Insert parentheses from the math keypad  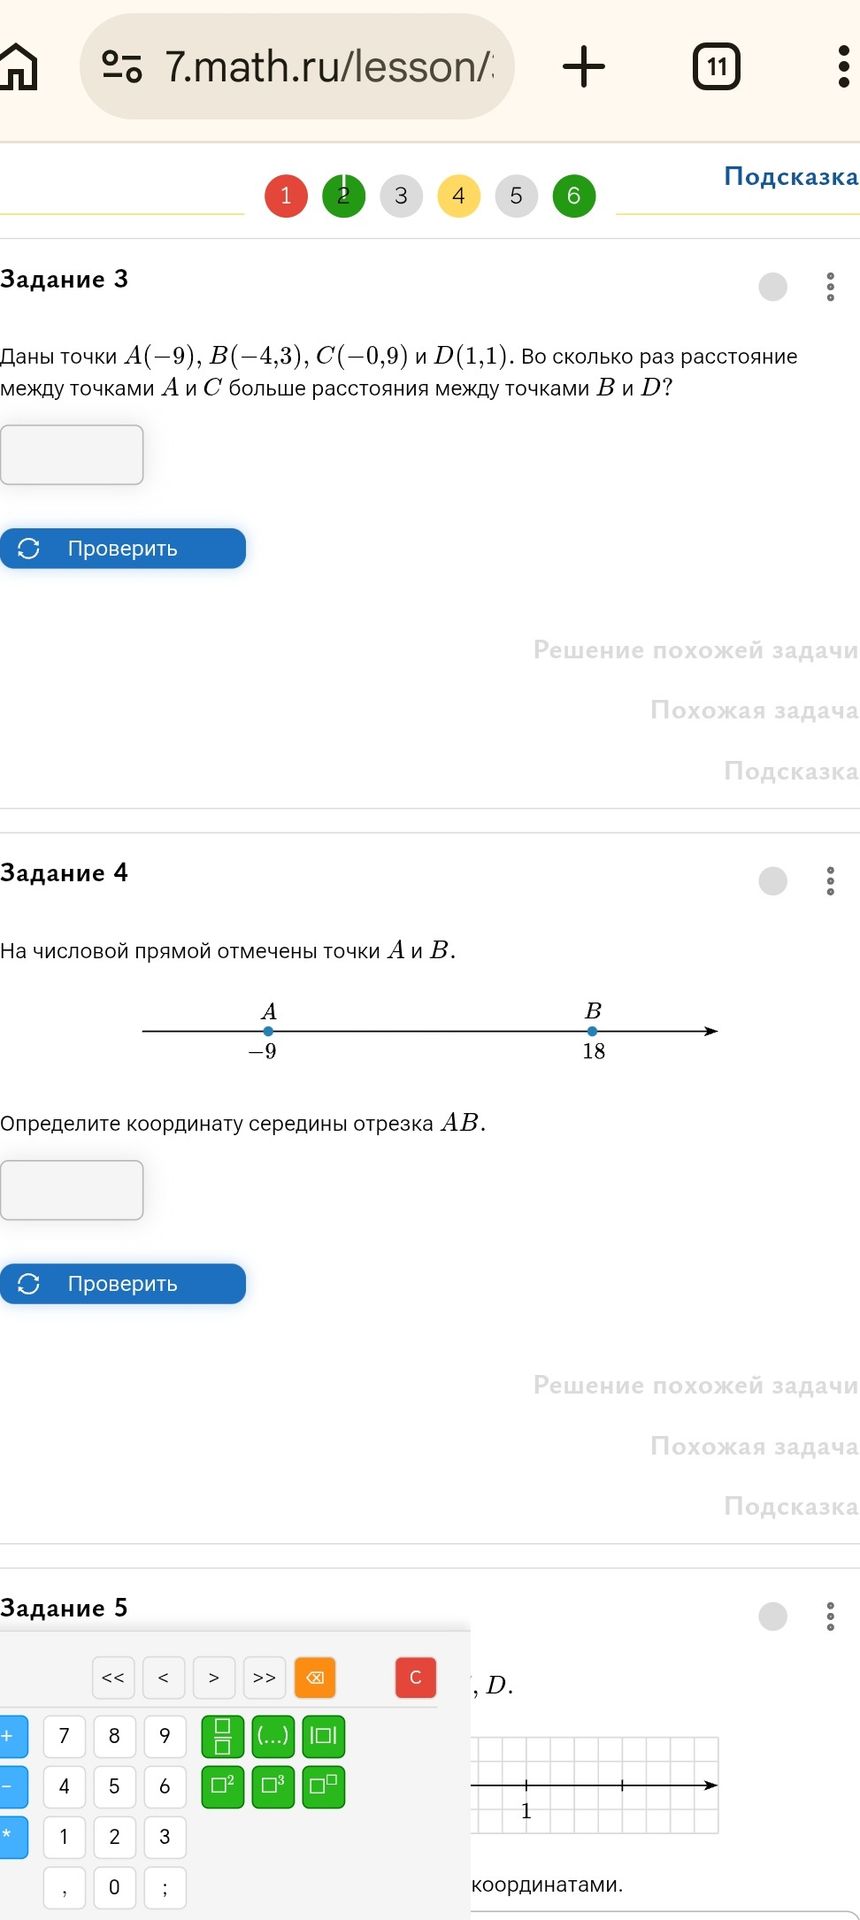point(273,1736)
